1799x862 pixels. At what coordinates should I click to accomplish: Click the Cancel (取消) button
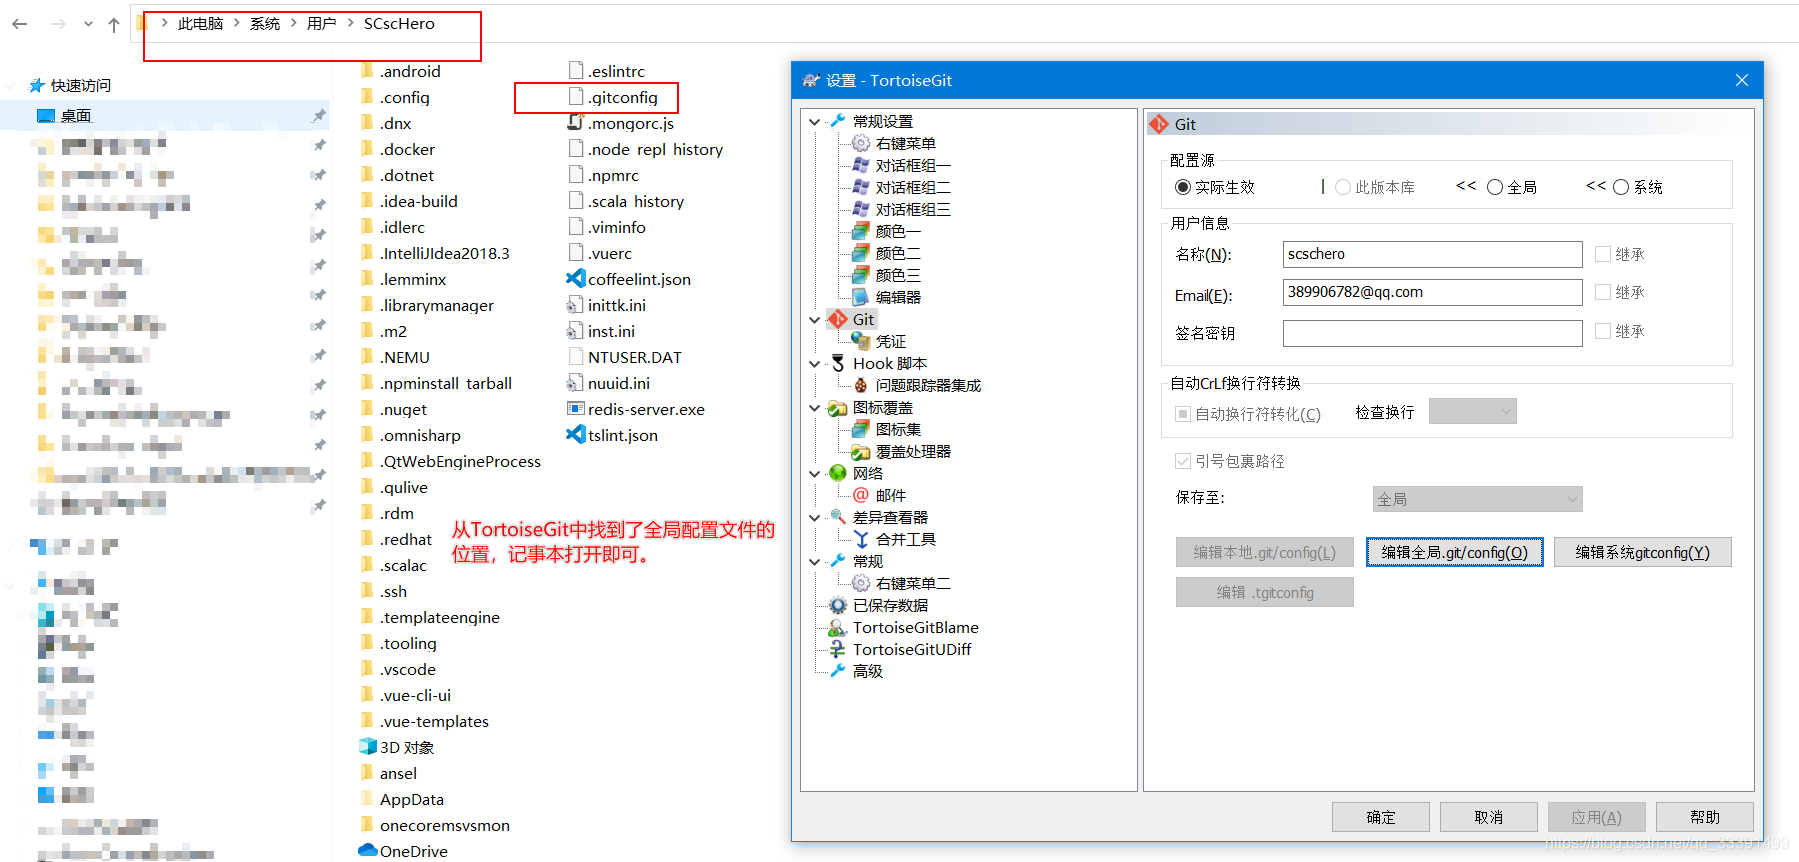(1488, 817)
